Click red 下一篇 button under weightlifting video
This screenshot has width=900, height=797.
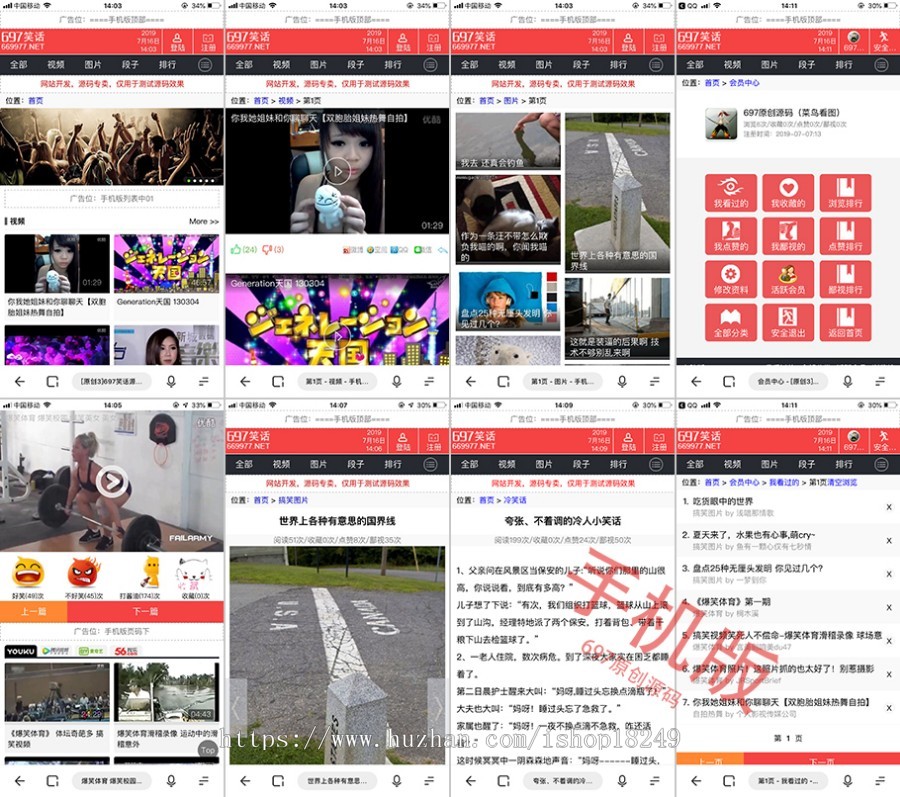[x=146, y=612]
